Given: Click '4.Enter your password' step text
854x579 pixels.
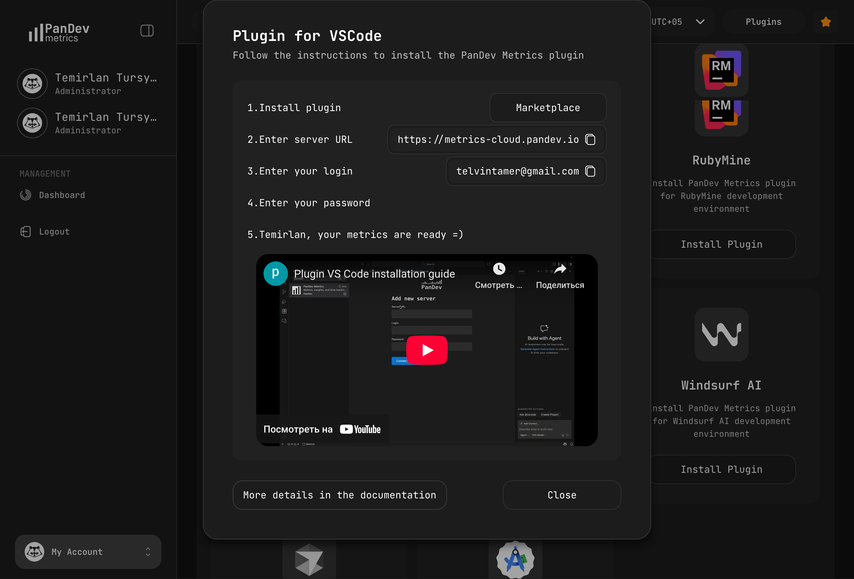Looking at the screenshot, I should point(309,203).
